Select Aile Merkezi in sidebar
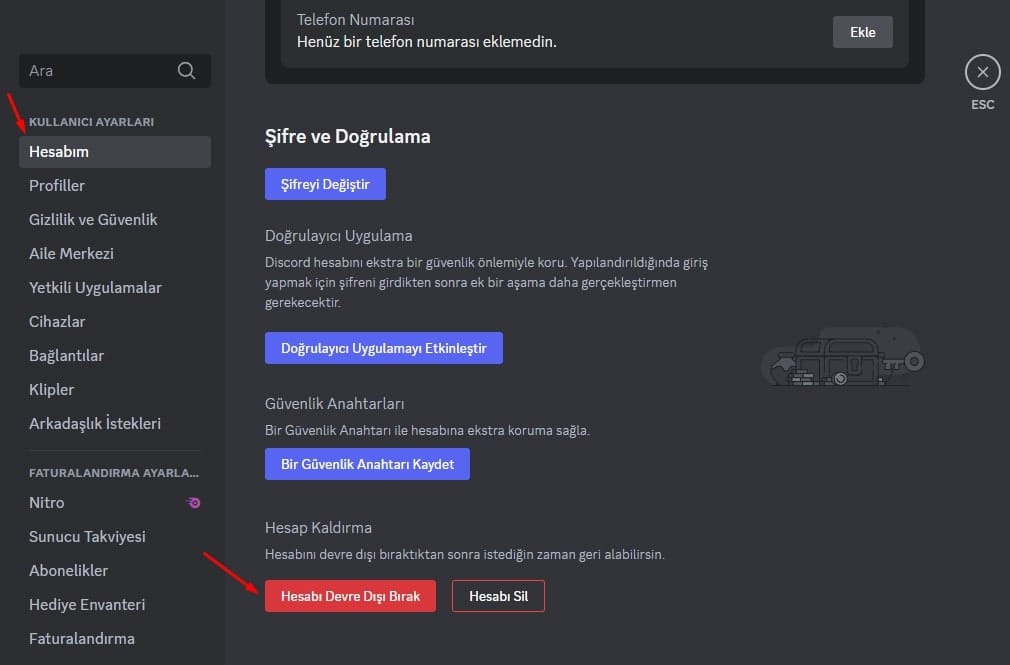1010x665 pixels. coord(71,254)
